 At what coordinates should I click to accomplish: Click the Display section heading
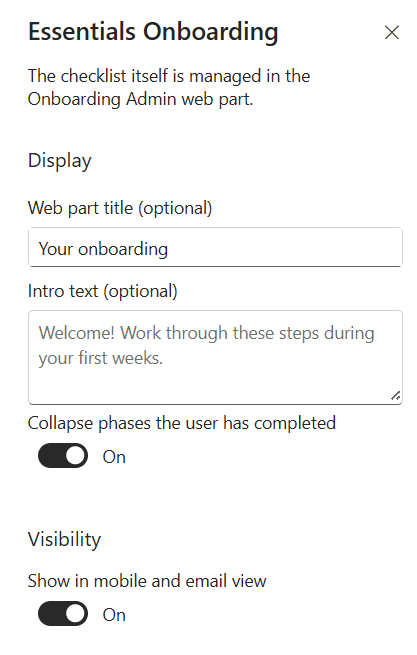[60, 161]
